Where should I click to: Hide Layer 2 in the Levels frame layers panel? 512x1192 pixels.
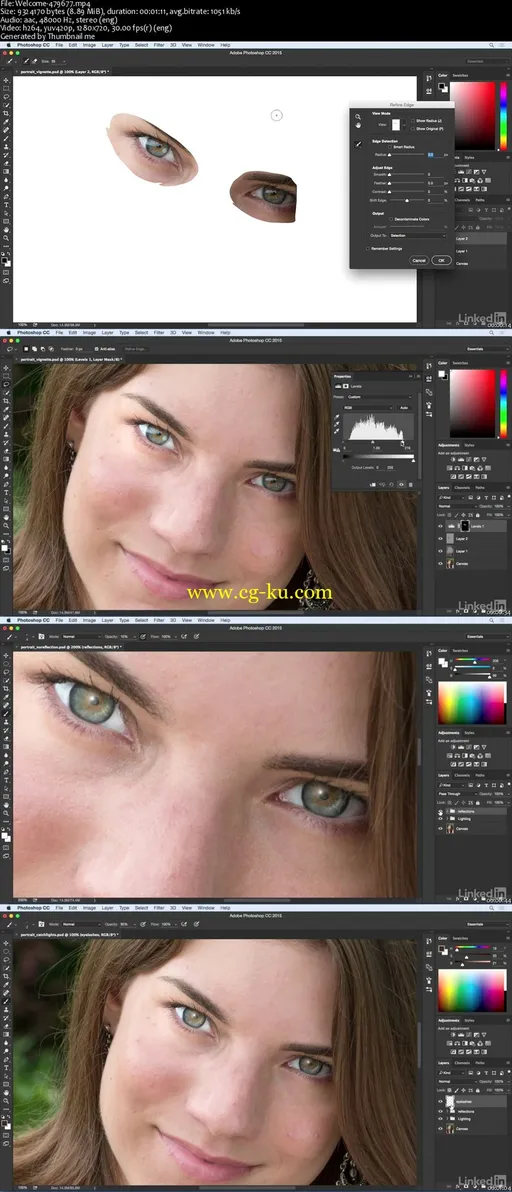tap(441, 539)
